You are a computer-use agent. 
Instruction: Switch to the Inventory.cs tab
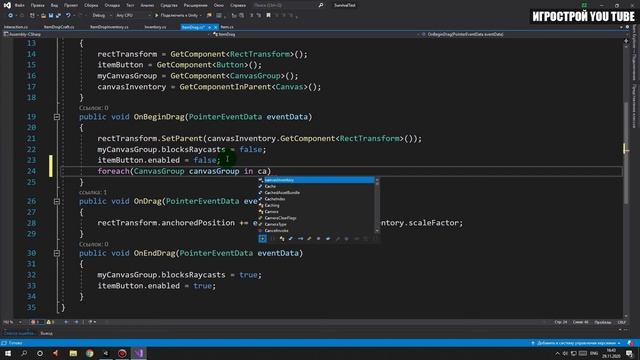pyautogui.click(x=155, y=27)
